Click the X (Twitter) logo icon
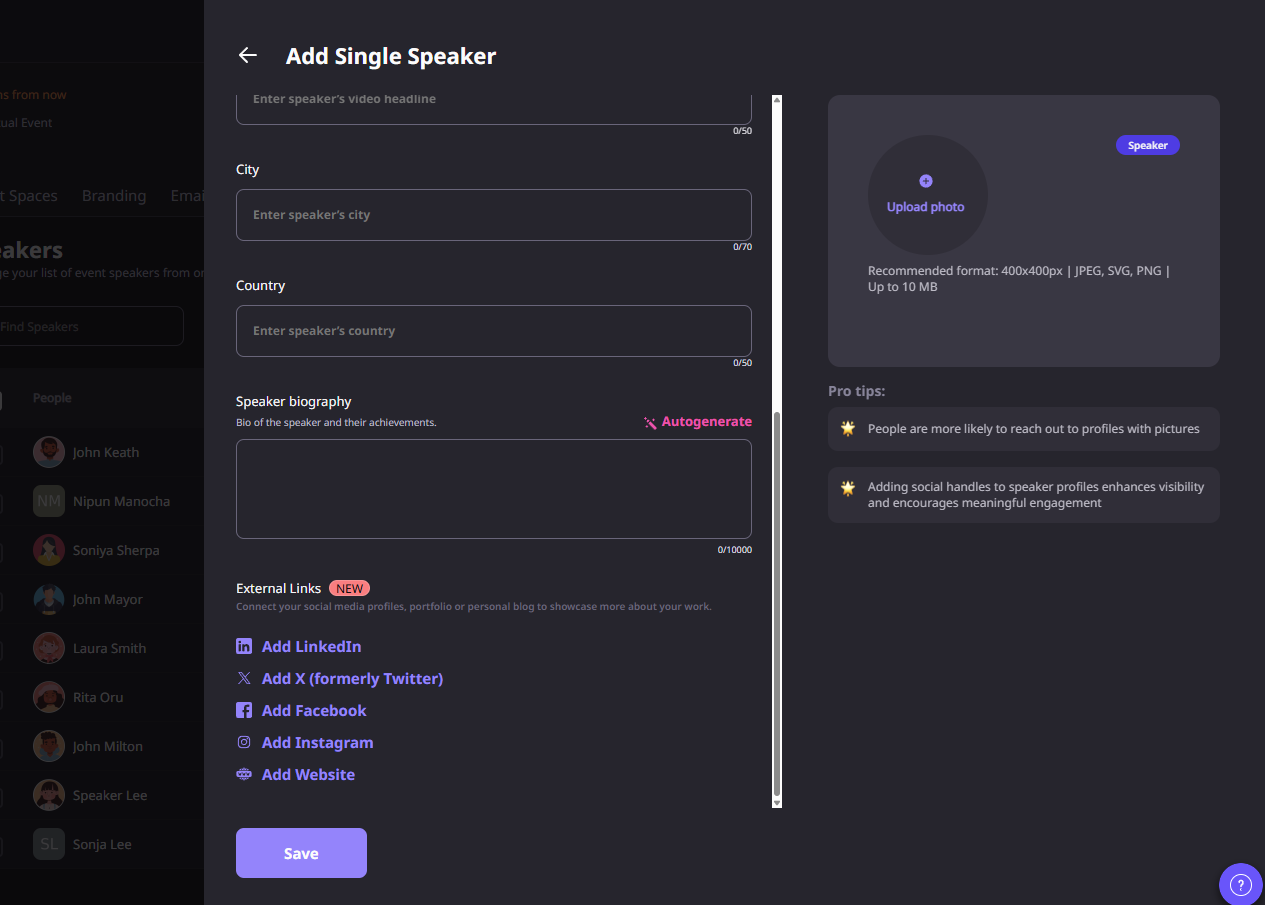This screenshot has height=905, width=1265. click(244, 679)
